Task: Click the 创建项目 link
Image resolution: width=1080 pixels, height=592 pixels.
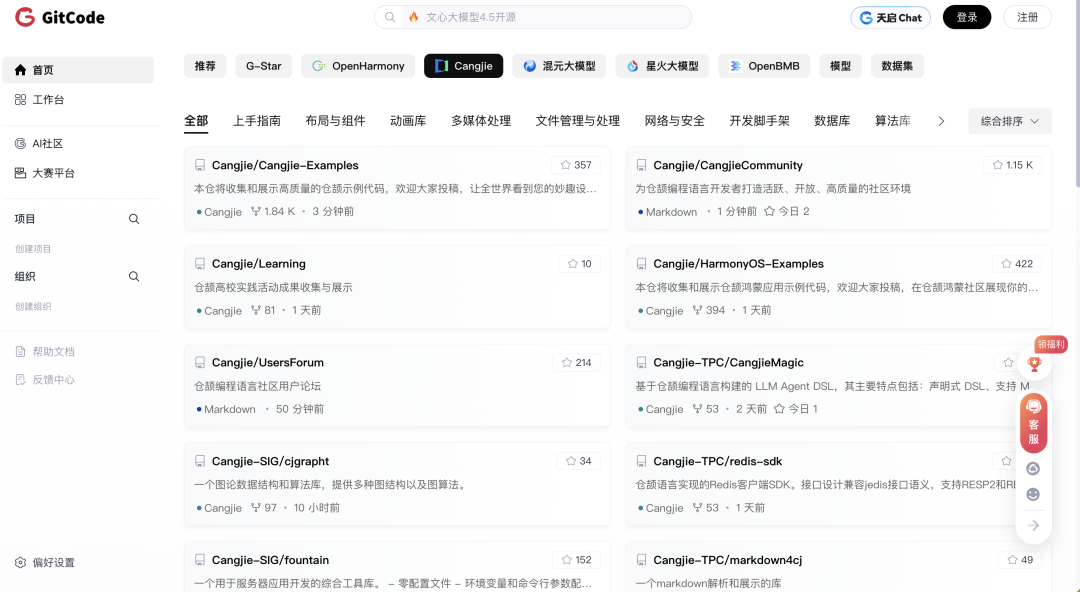Action: pyautogui.click(x=33, y=249)
